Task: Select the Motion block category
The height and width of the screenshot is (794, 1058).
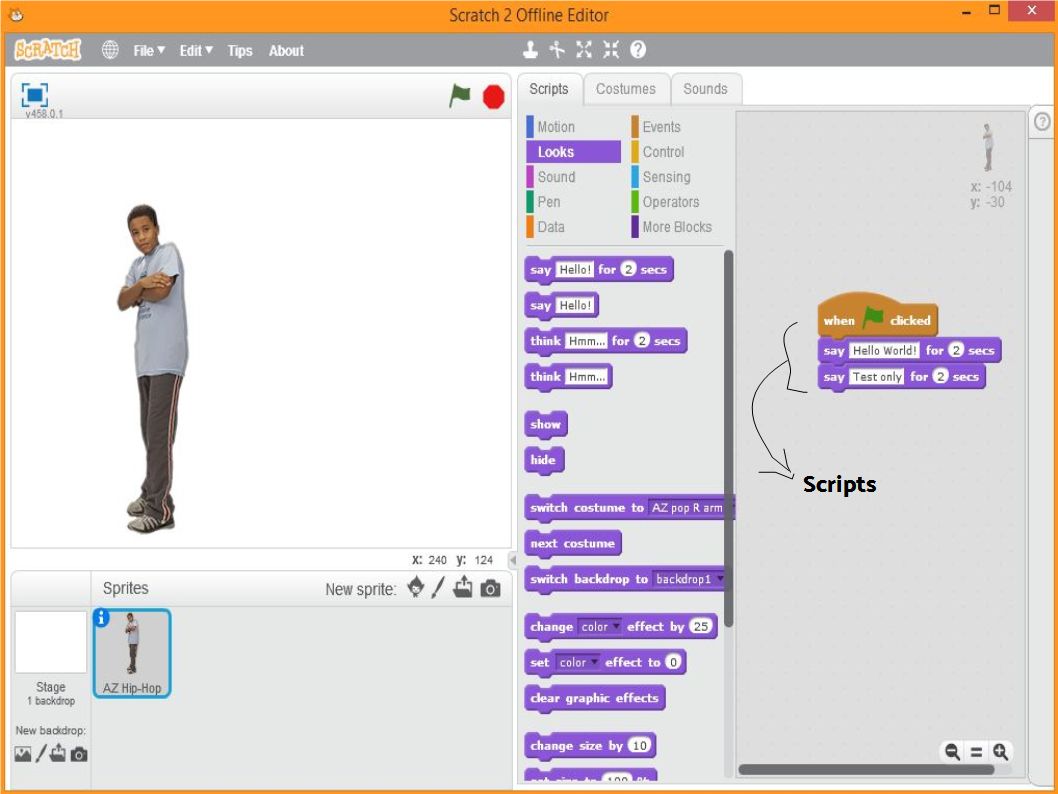Action: click(560, 126)
